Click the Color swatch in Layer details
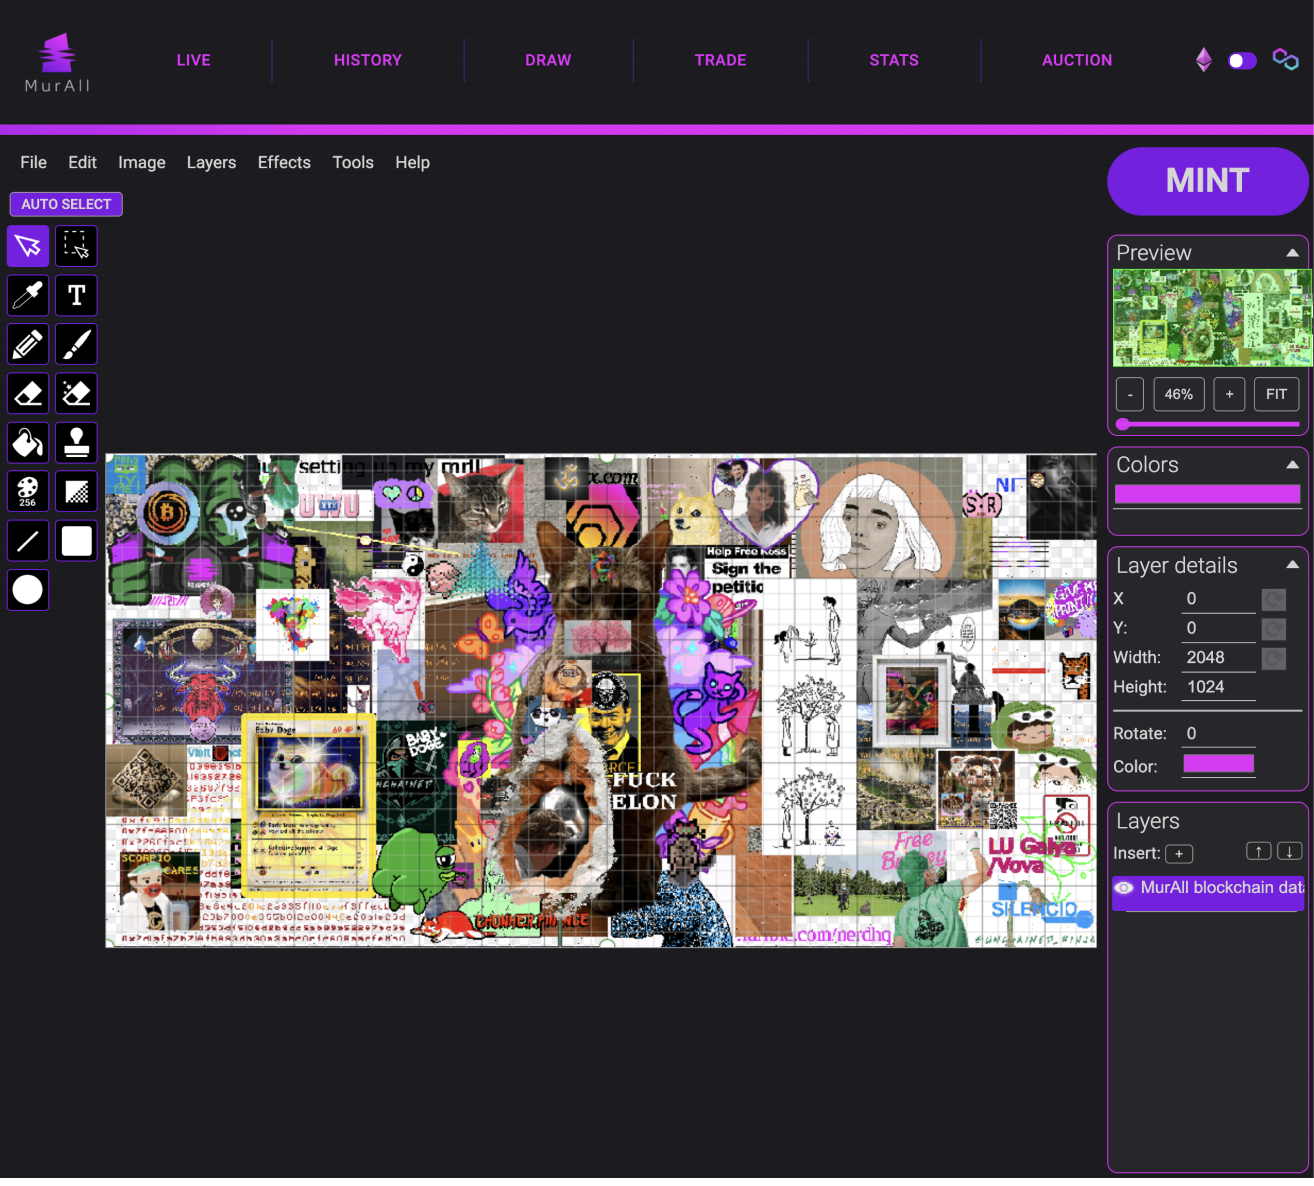 click(x=1218, y=764)
